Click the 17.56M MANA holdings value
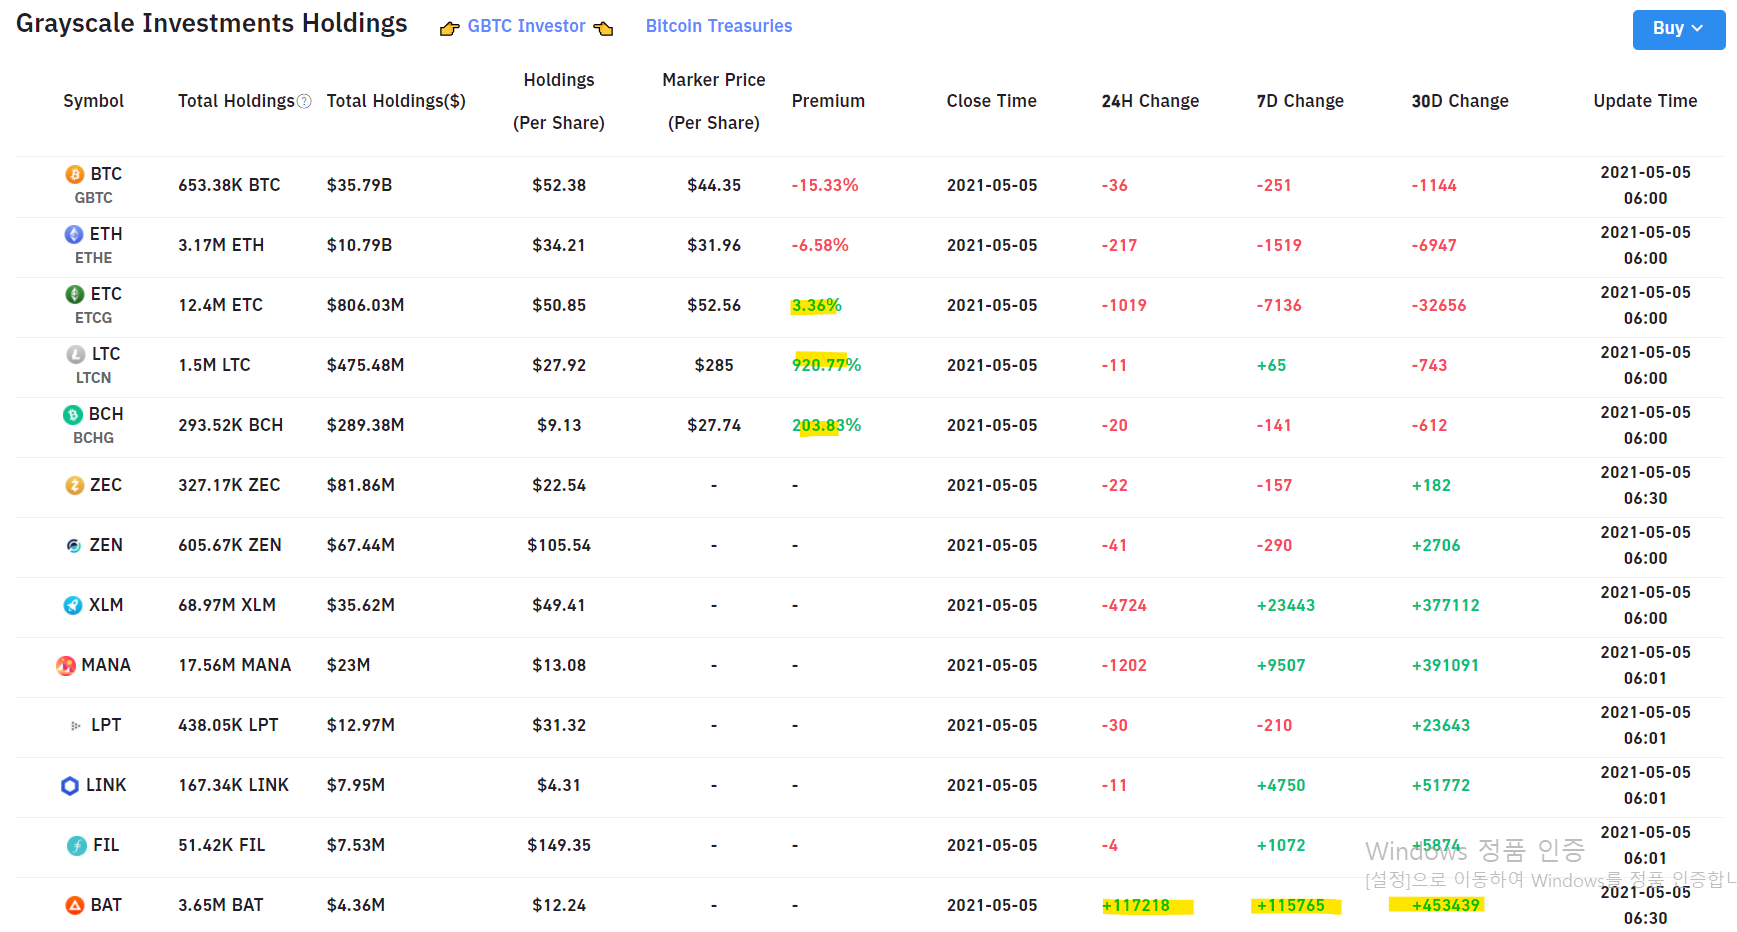The width and height of the screenshot is (1737, 932). (x=235, y=665)
